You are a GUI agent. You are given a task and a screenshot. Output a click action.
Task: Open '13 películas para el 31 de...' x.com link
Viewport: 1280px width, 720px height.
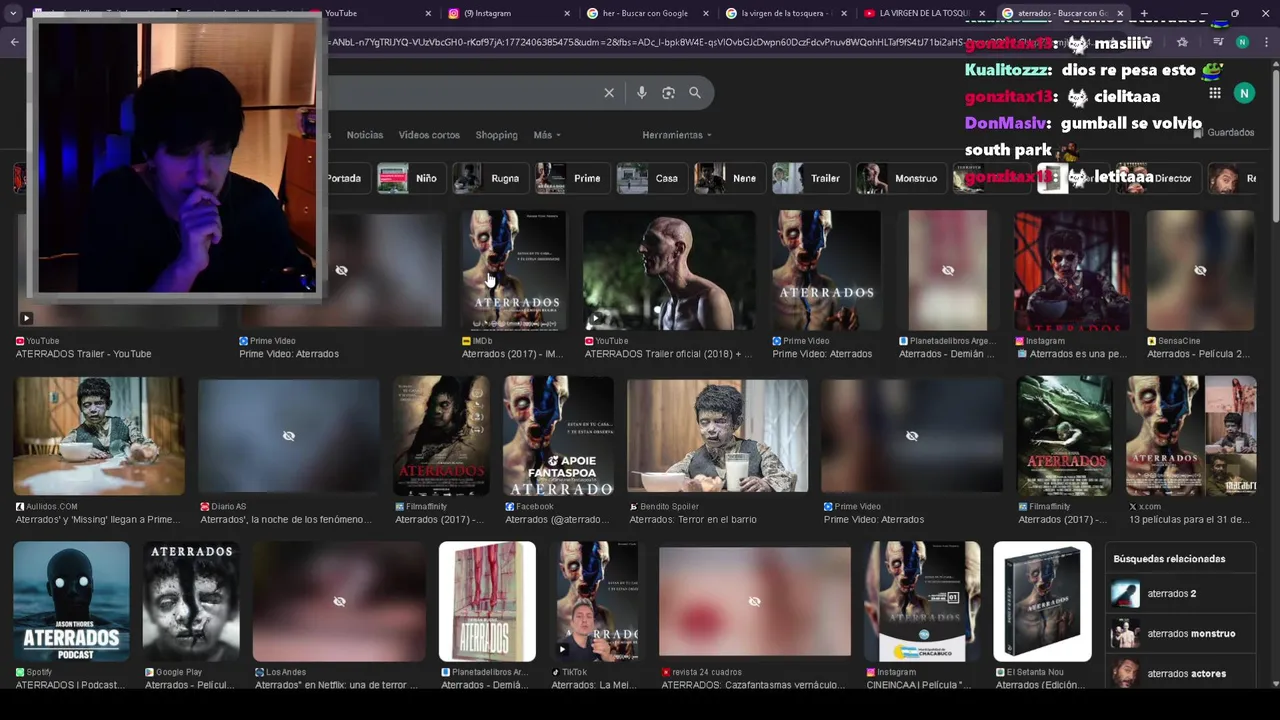tap(1188, 520)
